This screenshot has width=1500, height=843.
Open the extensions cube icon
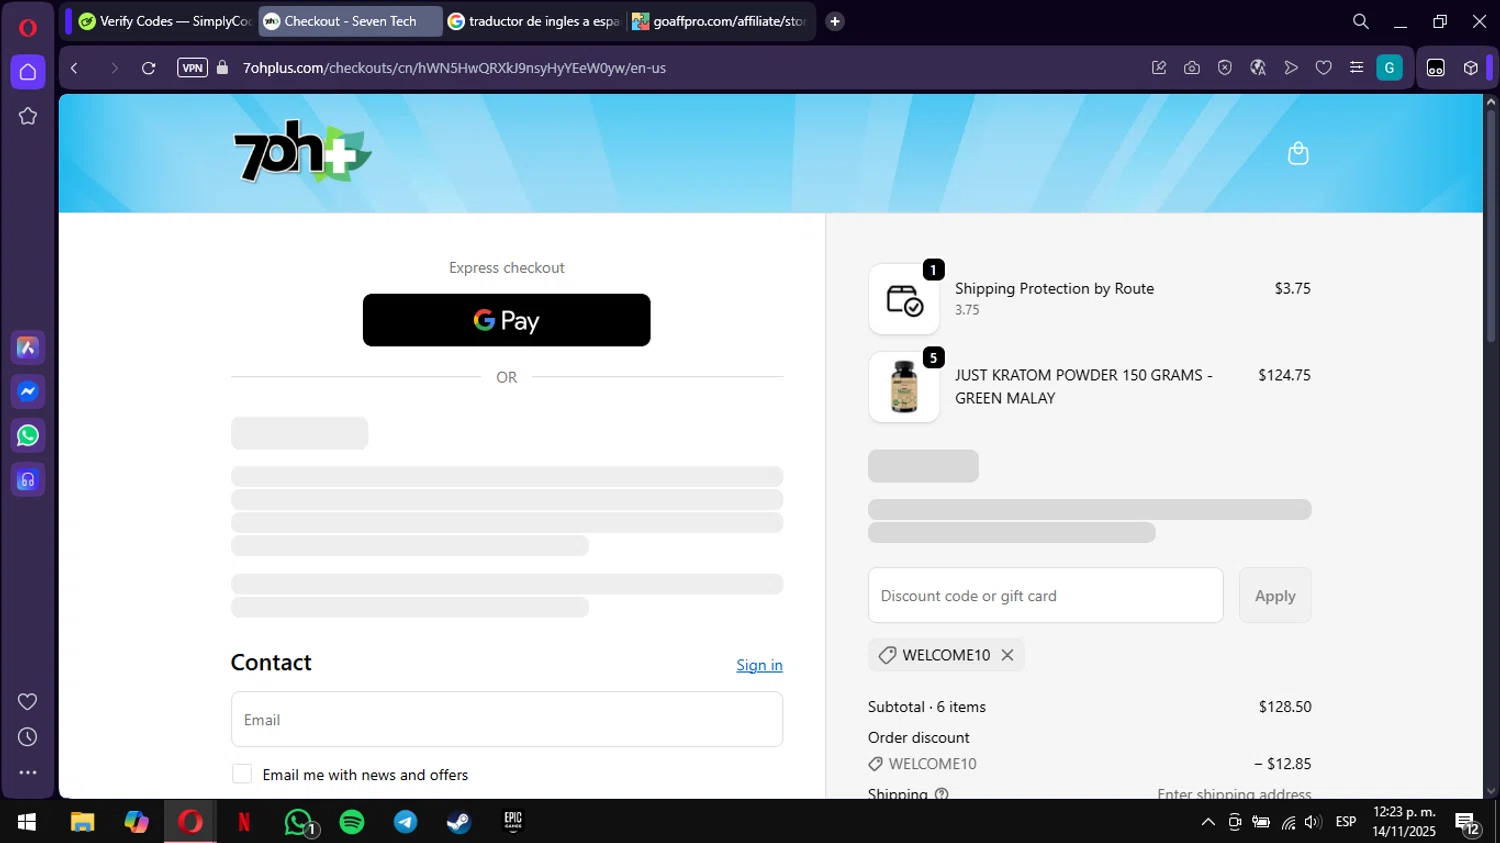[1470, 68]
